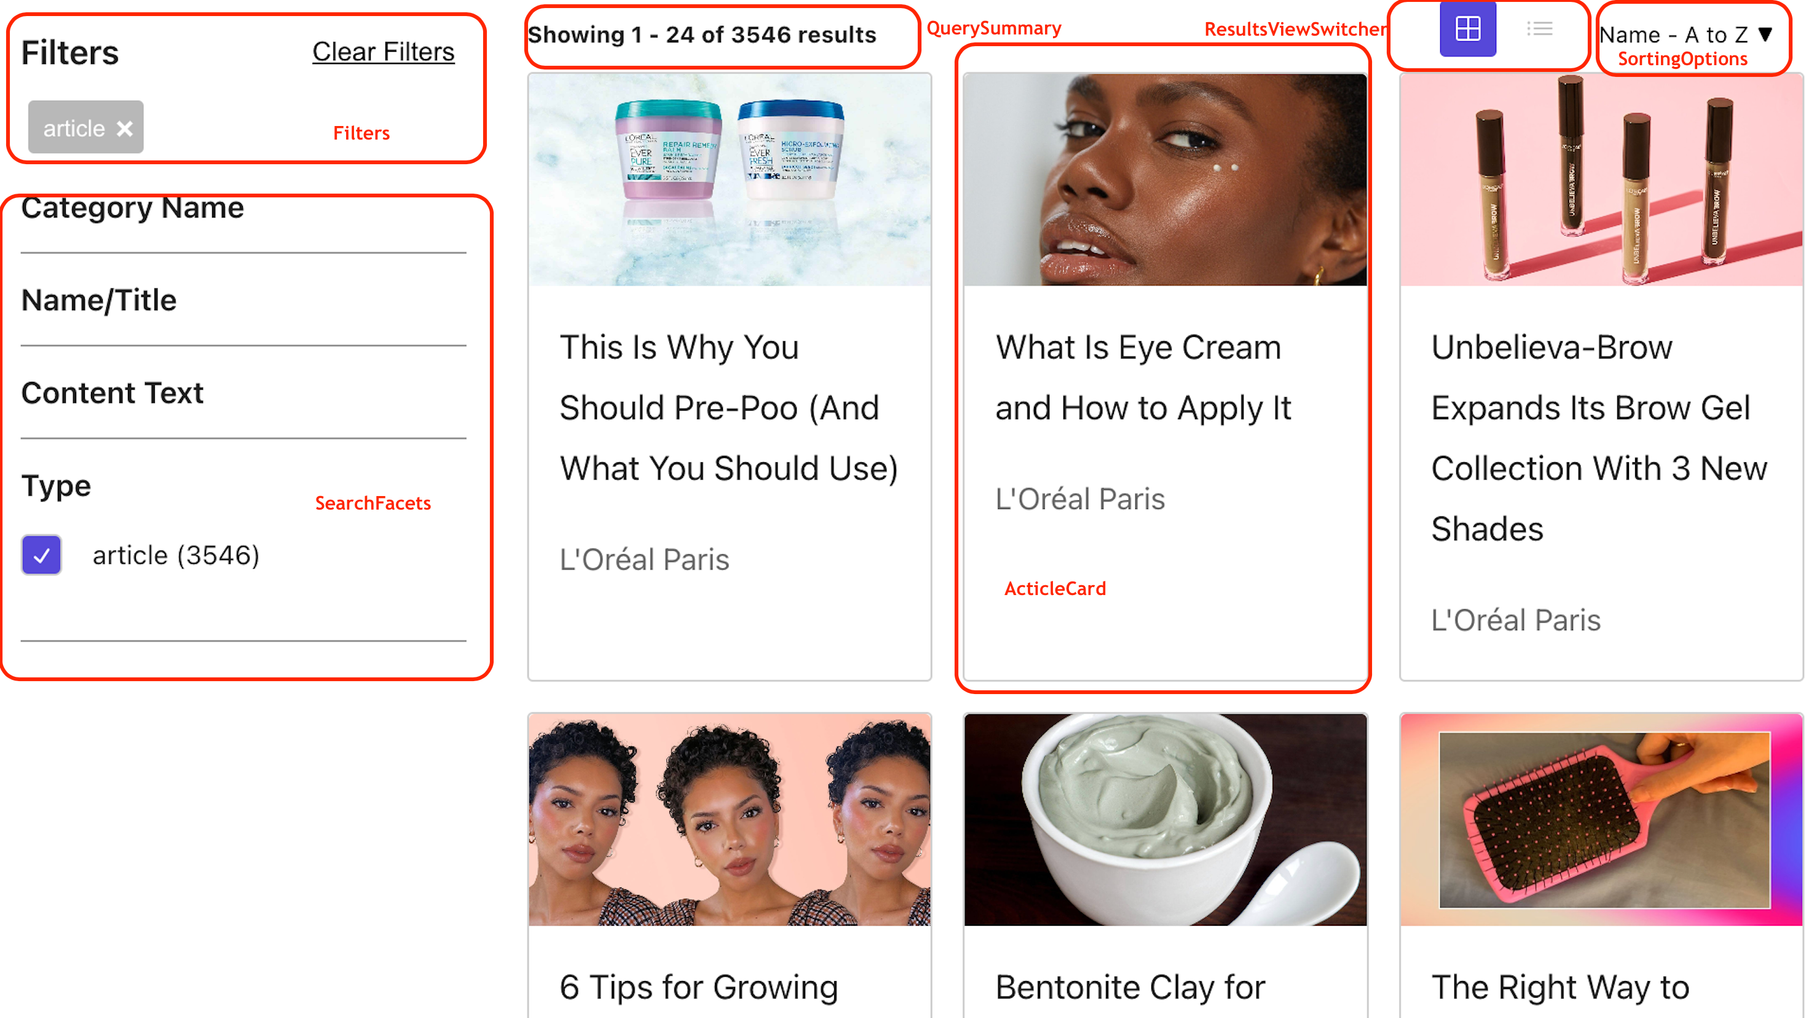The width and height of the screenshot is (1806, 1018).
Task: Click the Unbelieva-Brow product tubes image
Action: tap(1601, 180)
